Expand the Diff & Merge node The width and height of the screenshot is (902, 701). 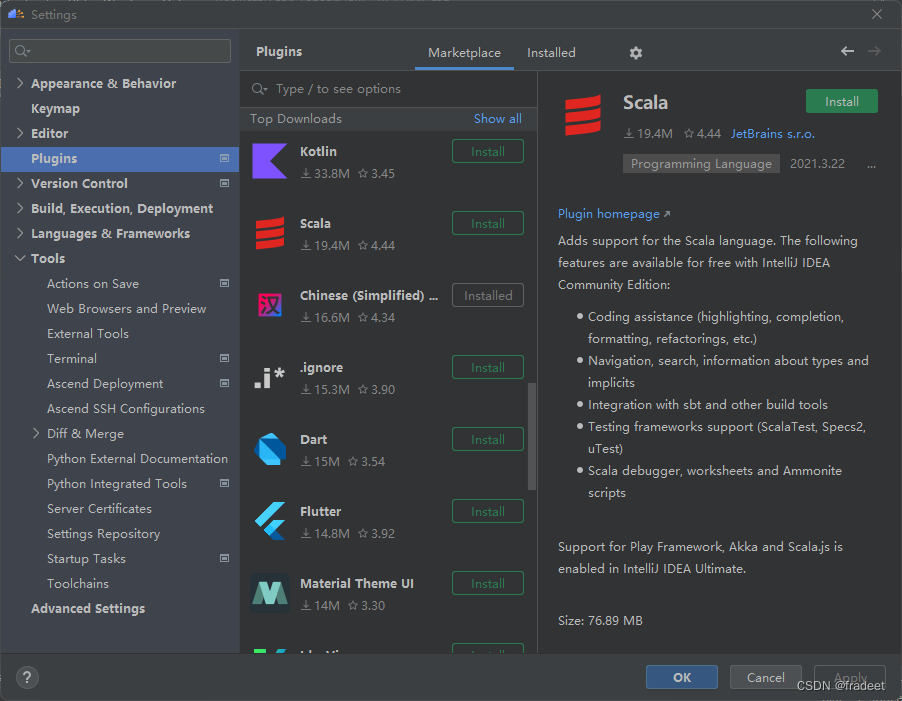pyautogui.click(x=36, y=434)
